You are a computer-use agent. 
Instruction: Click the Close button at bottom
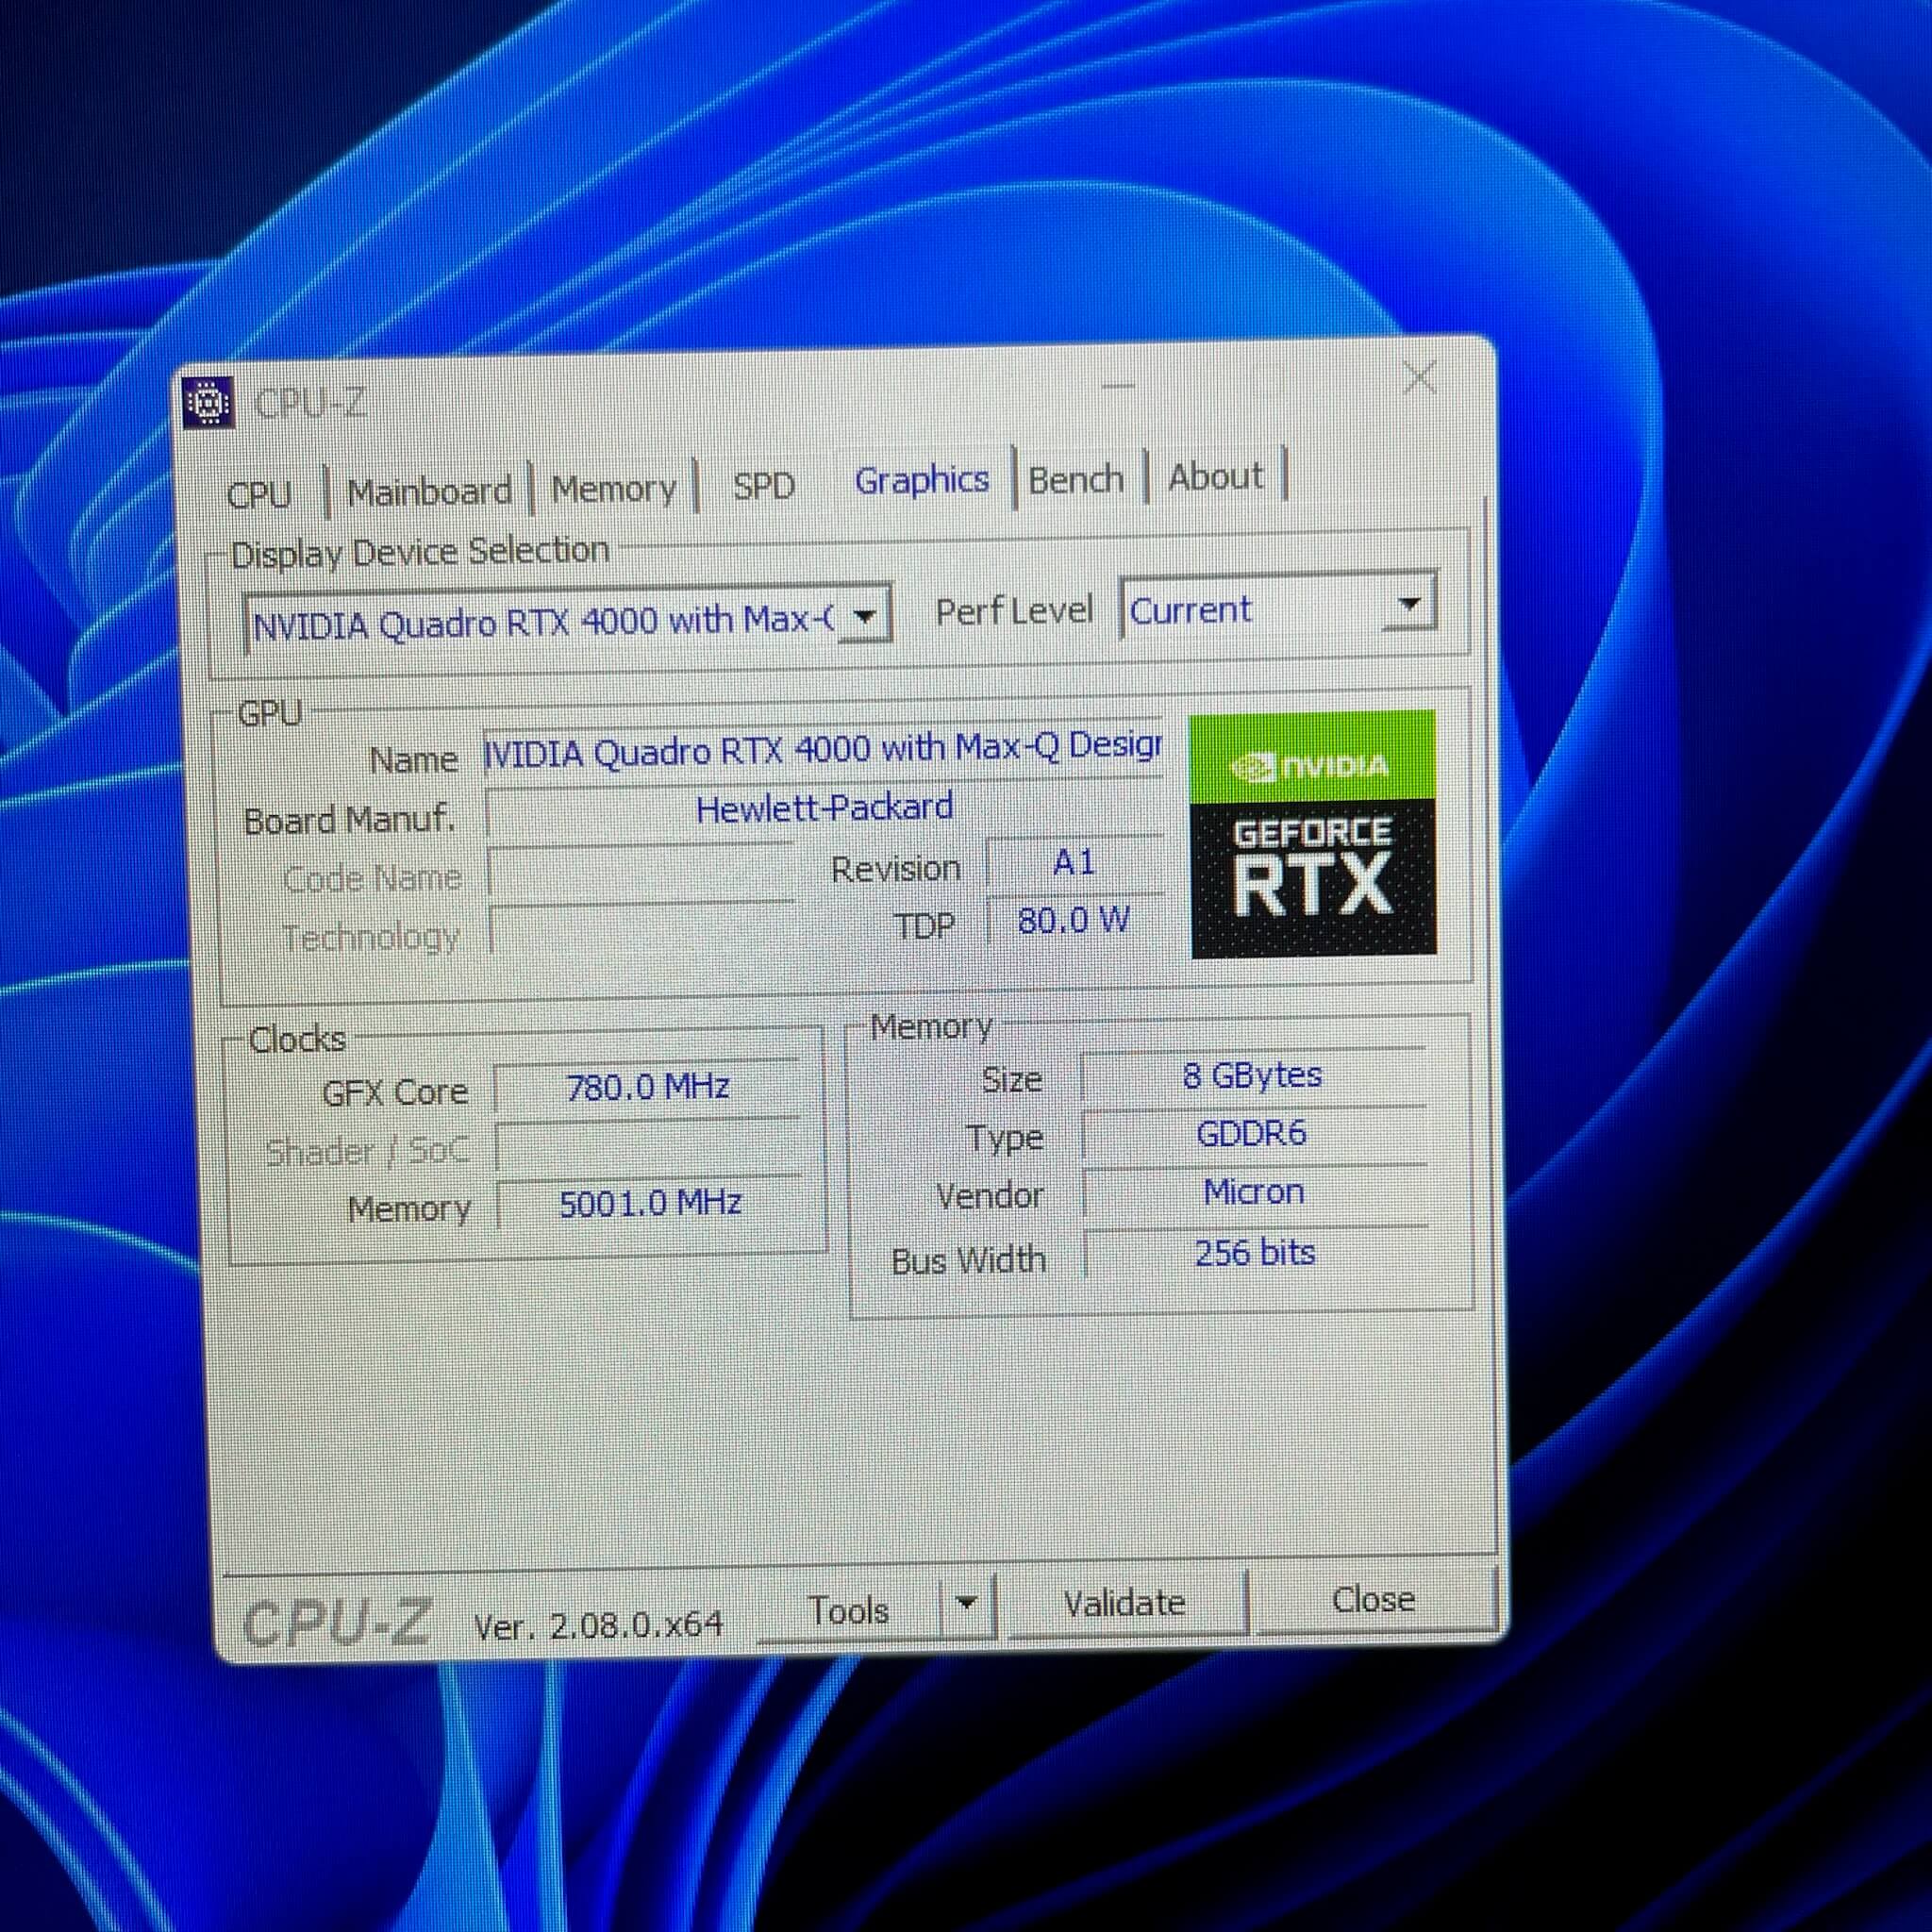coord(1374,1599)
